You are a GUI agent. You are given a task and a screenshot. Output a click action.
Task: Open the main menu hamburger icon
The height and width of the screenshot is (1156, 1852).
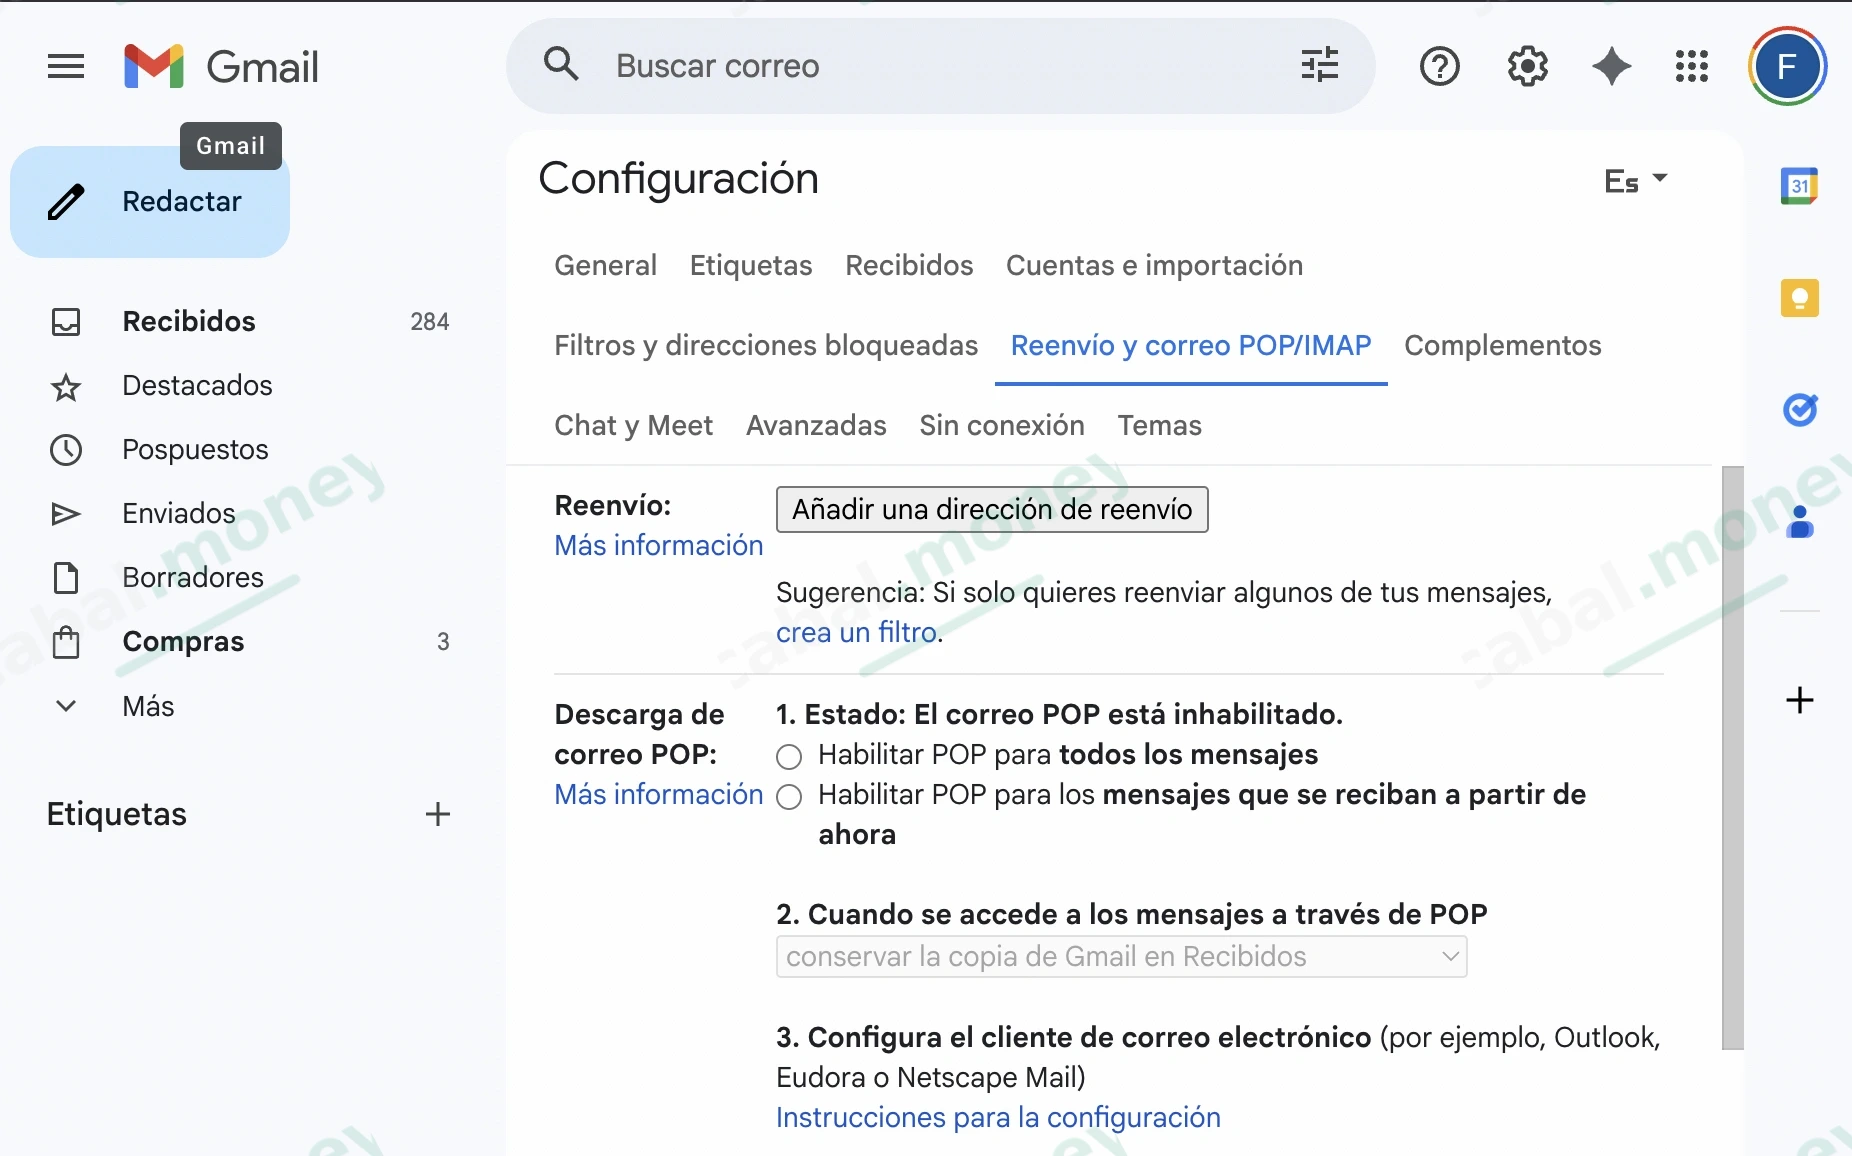64,66
